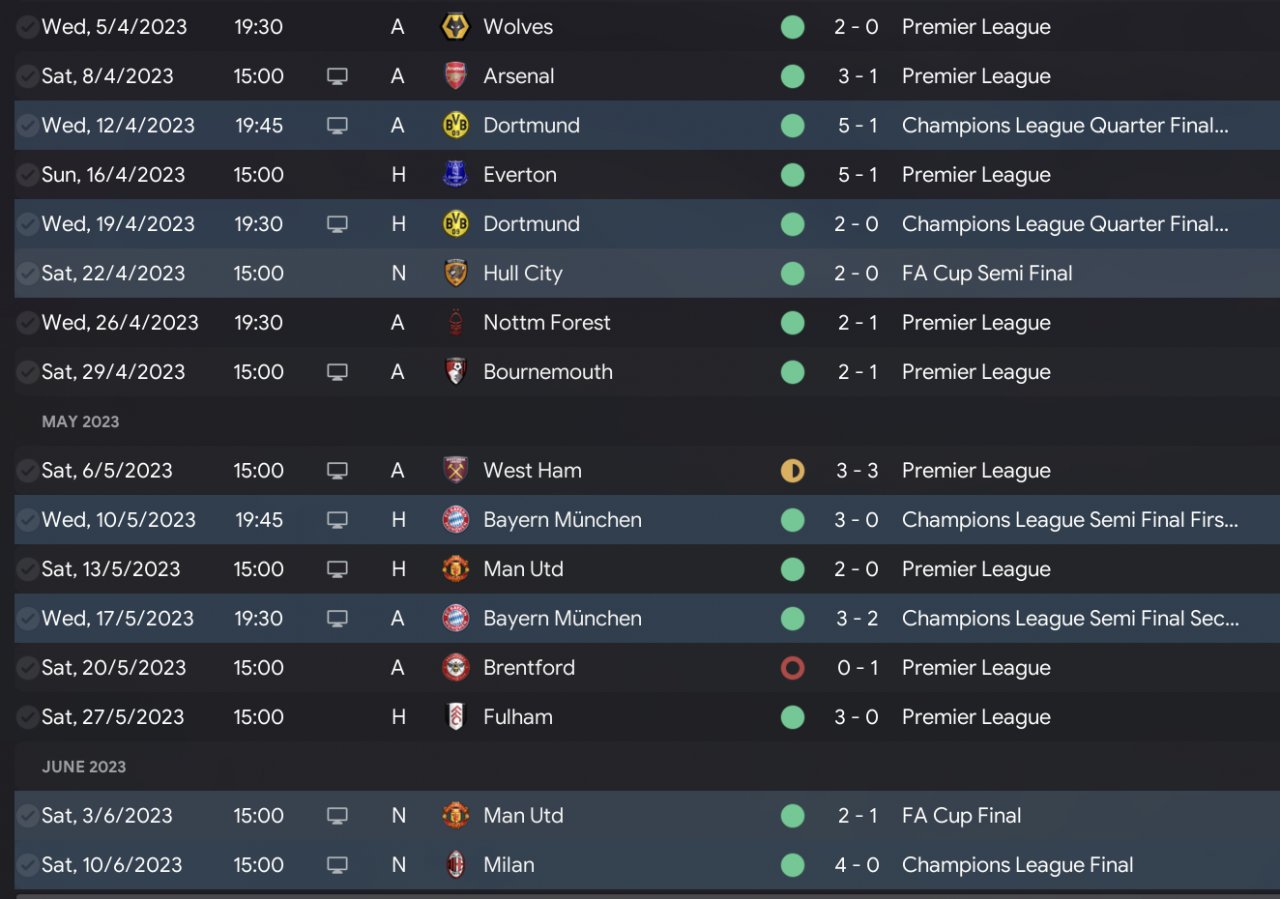
Task: Click the Arsenal club crest
Action: 455,76
